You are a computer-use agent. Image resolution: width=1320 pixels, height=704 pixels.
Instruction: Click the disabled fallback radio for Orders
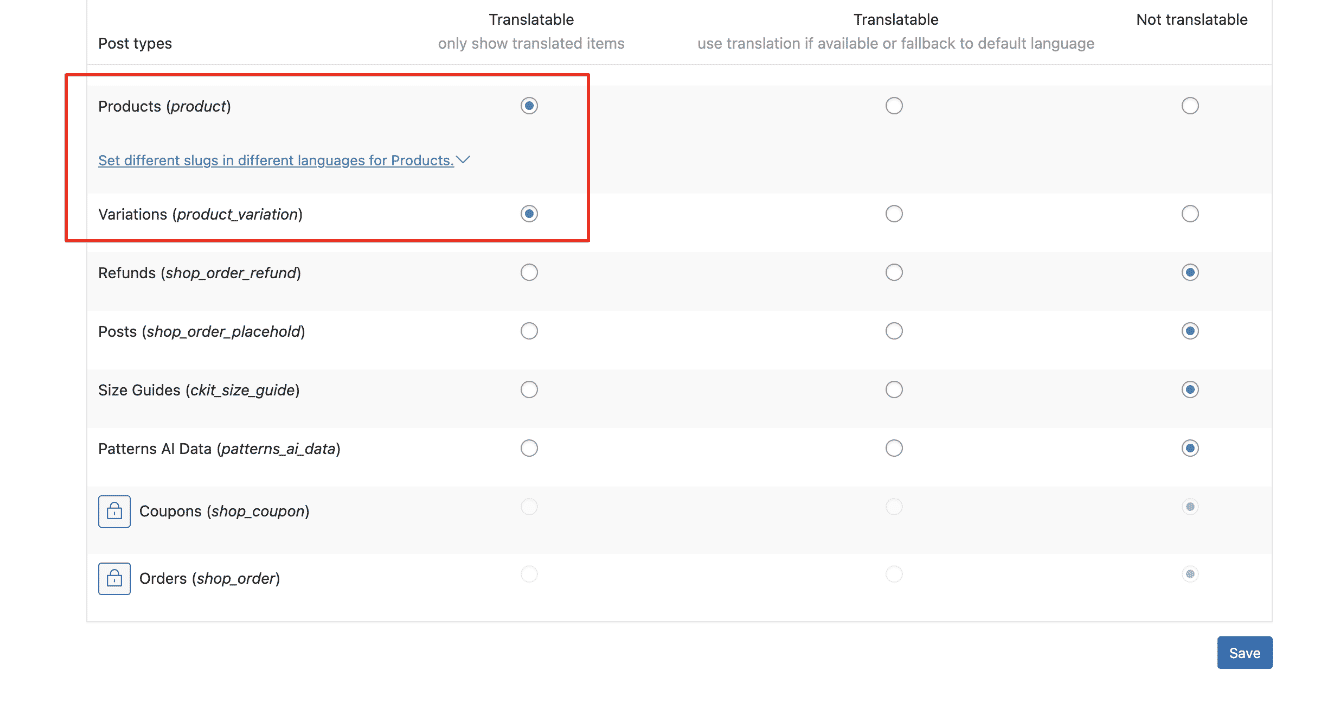[x=894, y=574]
